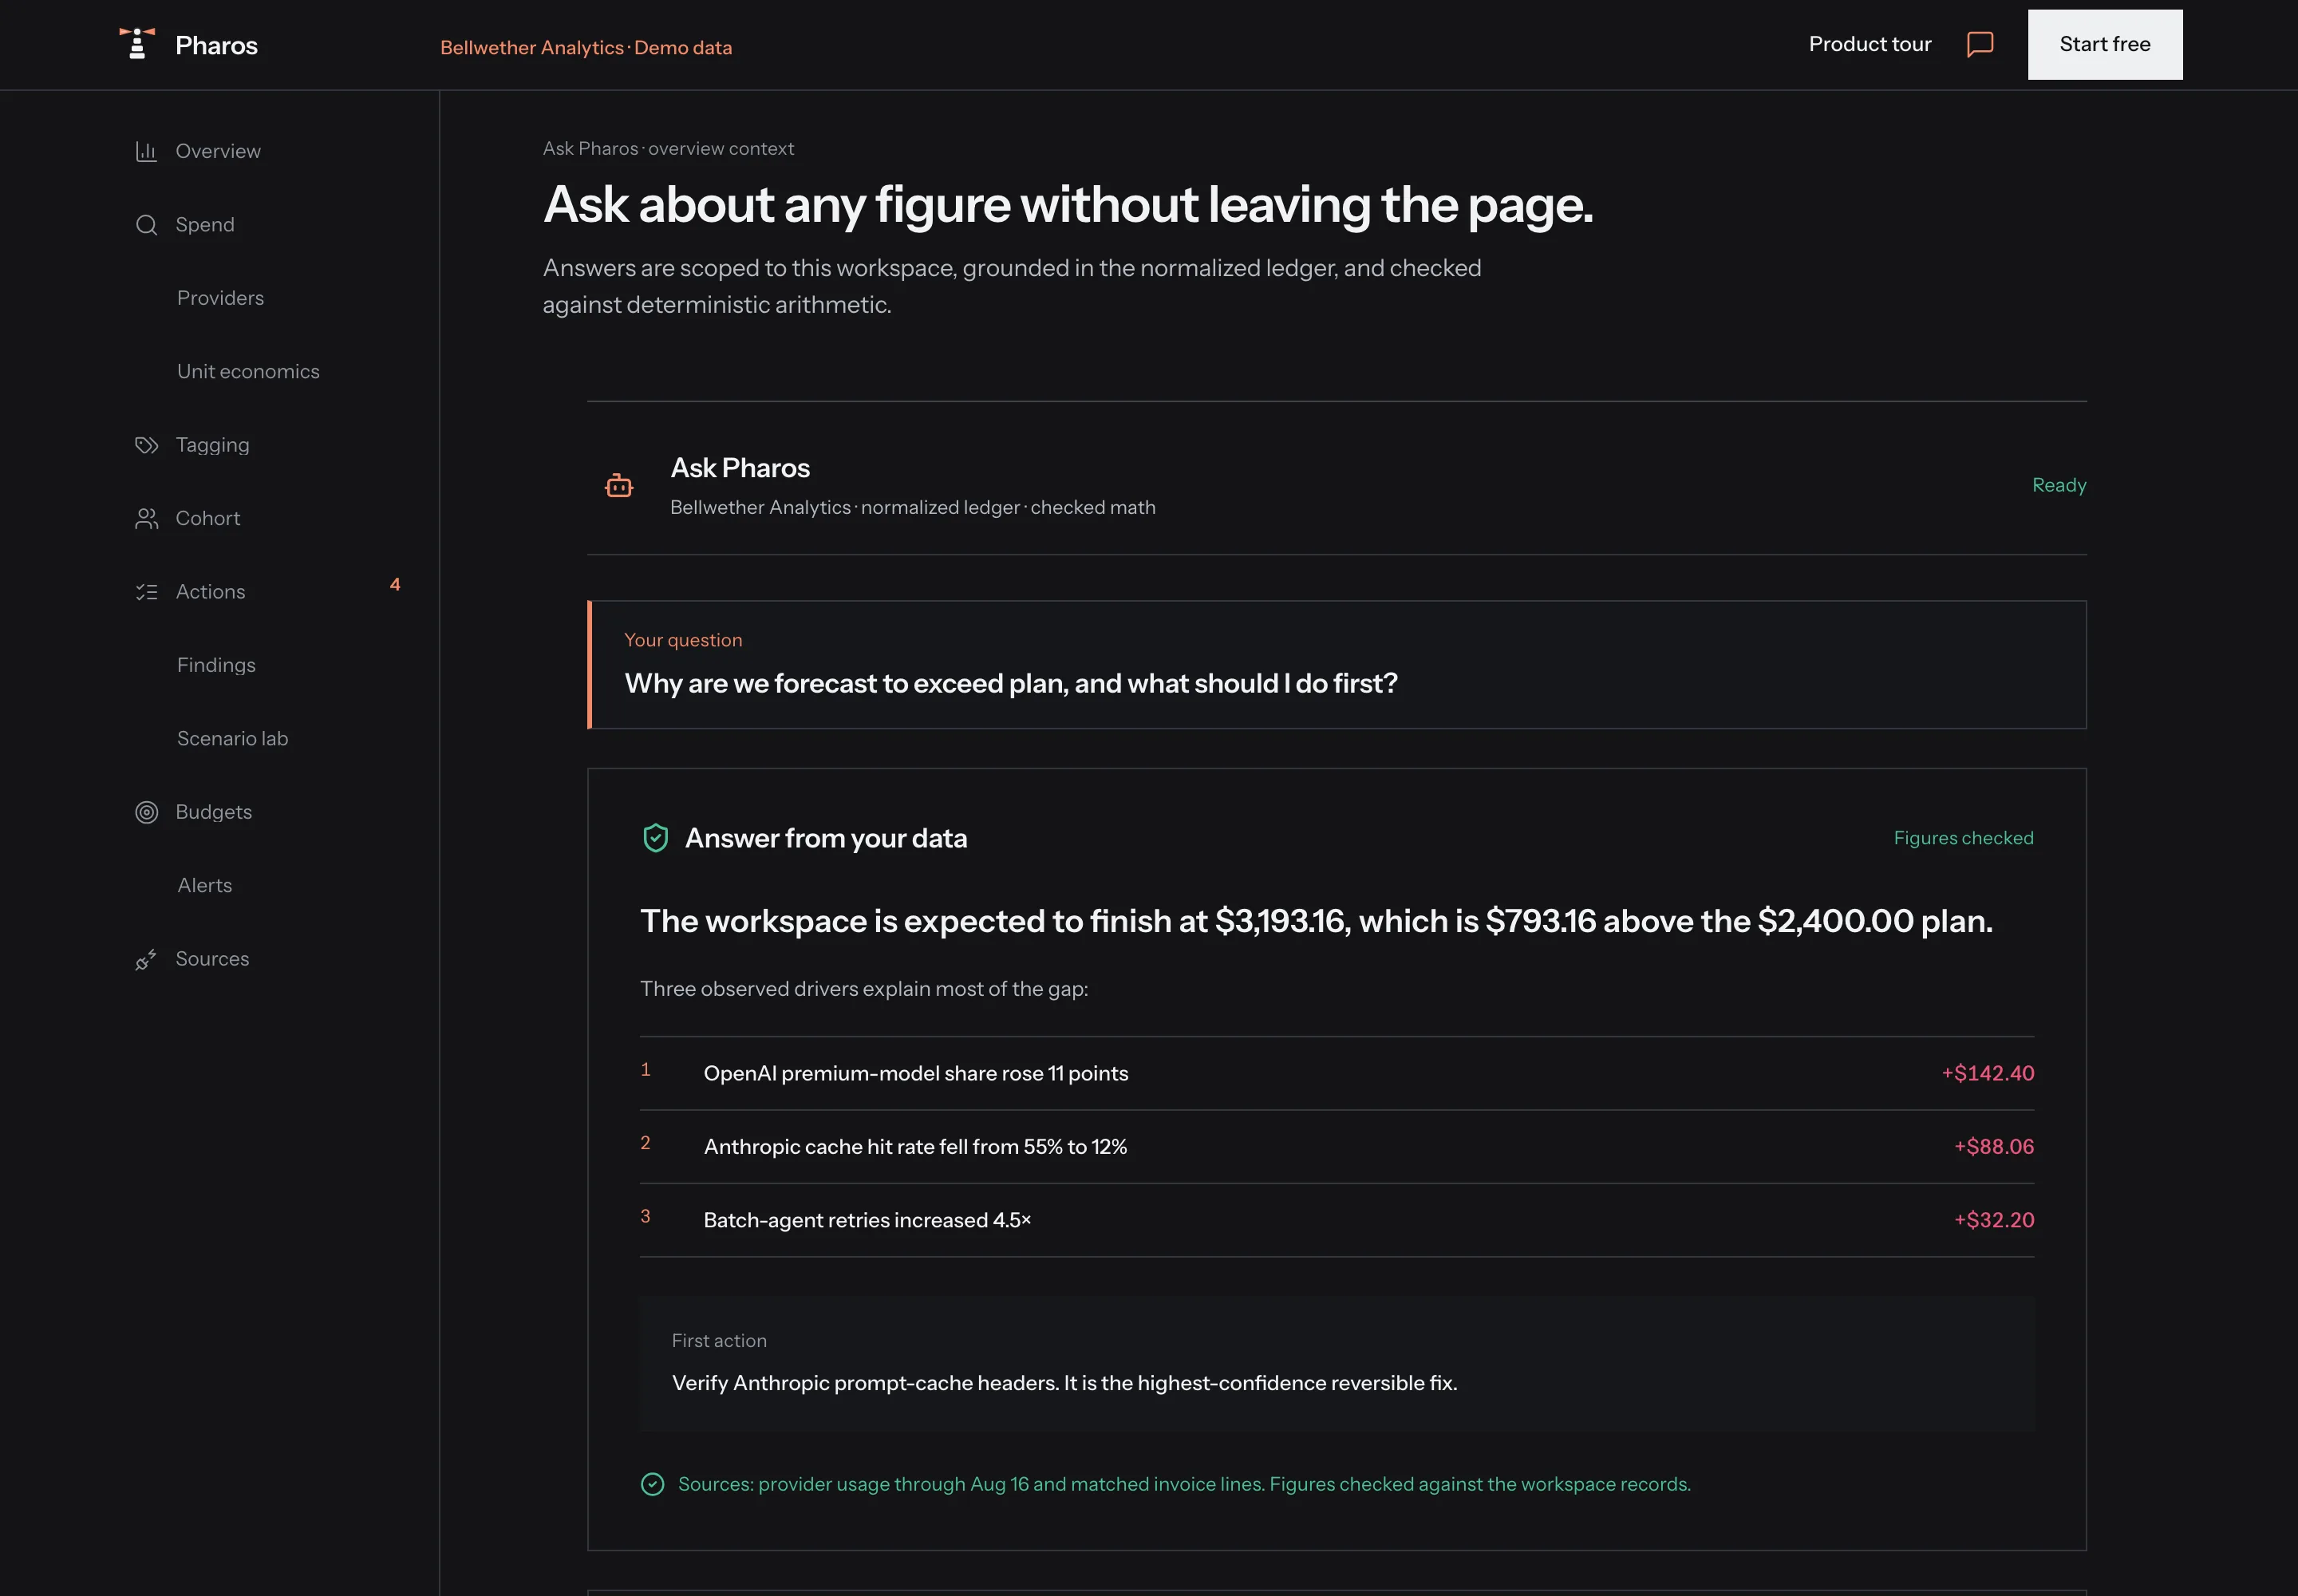Navigate to Alerts section

(x=204, y=885)
